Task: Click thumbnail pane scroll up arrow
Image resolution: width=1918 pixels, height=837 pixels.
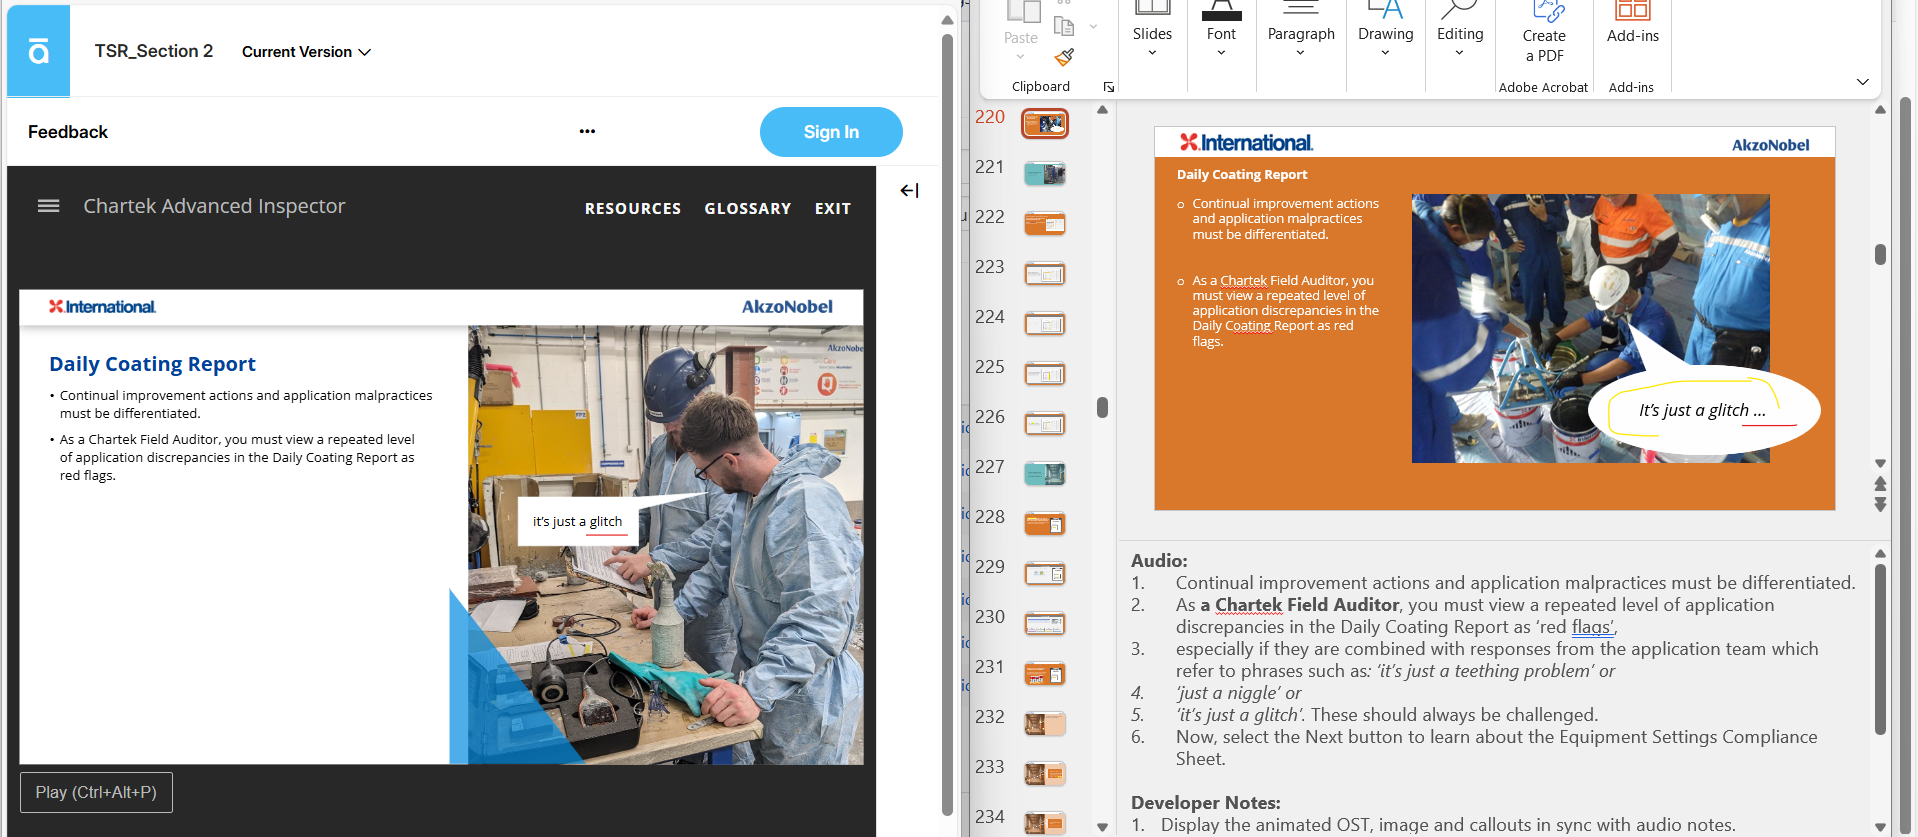Action: click(x=1102, y=110)
